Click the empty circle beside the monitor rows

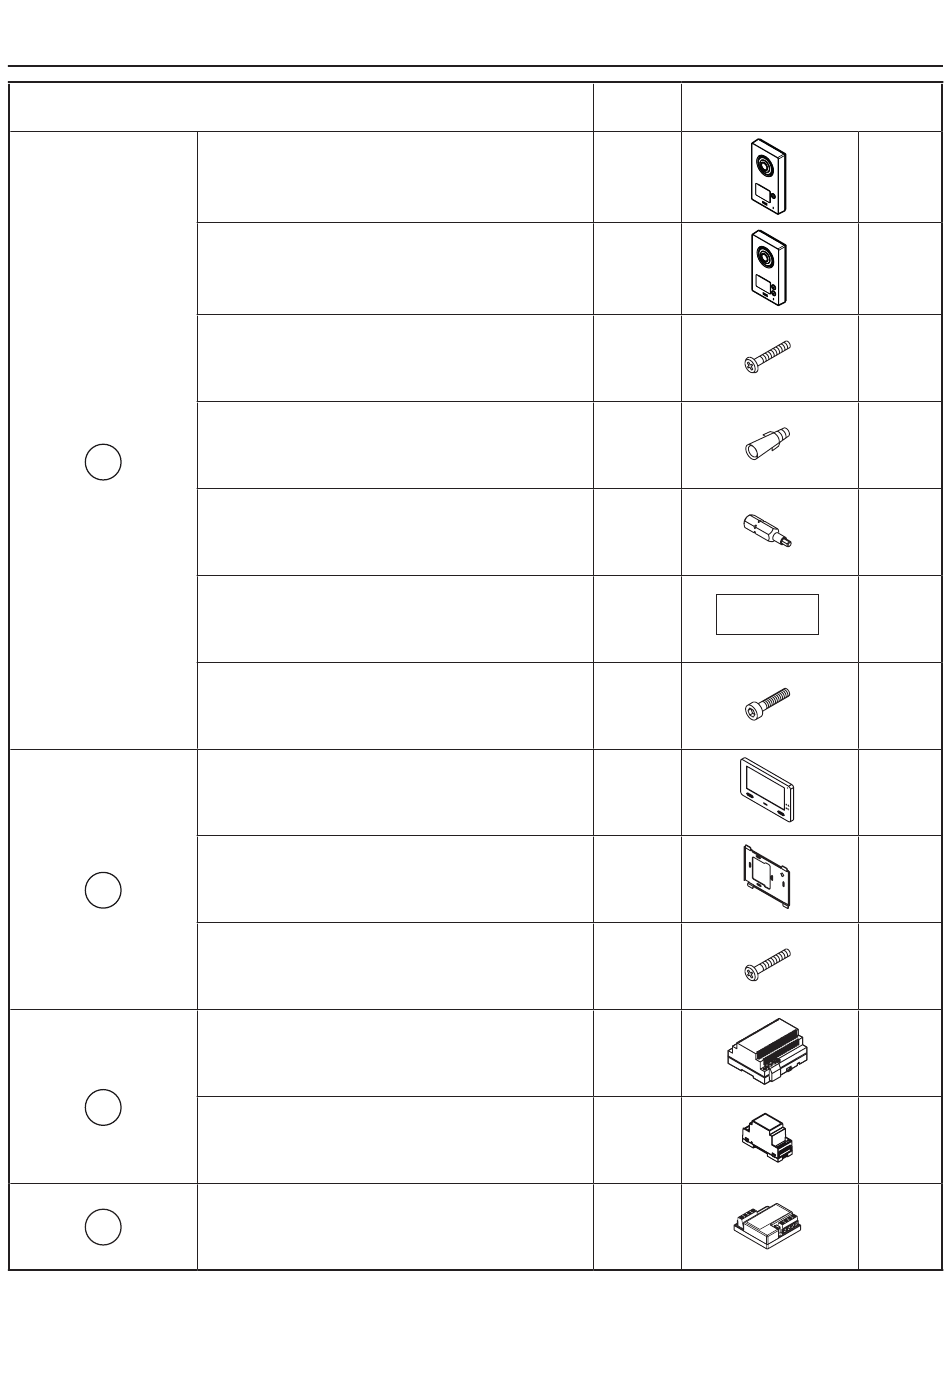[x=102, y=890]
